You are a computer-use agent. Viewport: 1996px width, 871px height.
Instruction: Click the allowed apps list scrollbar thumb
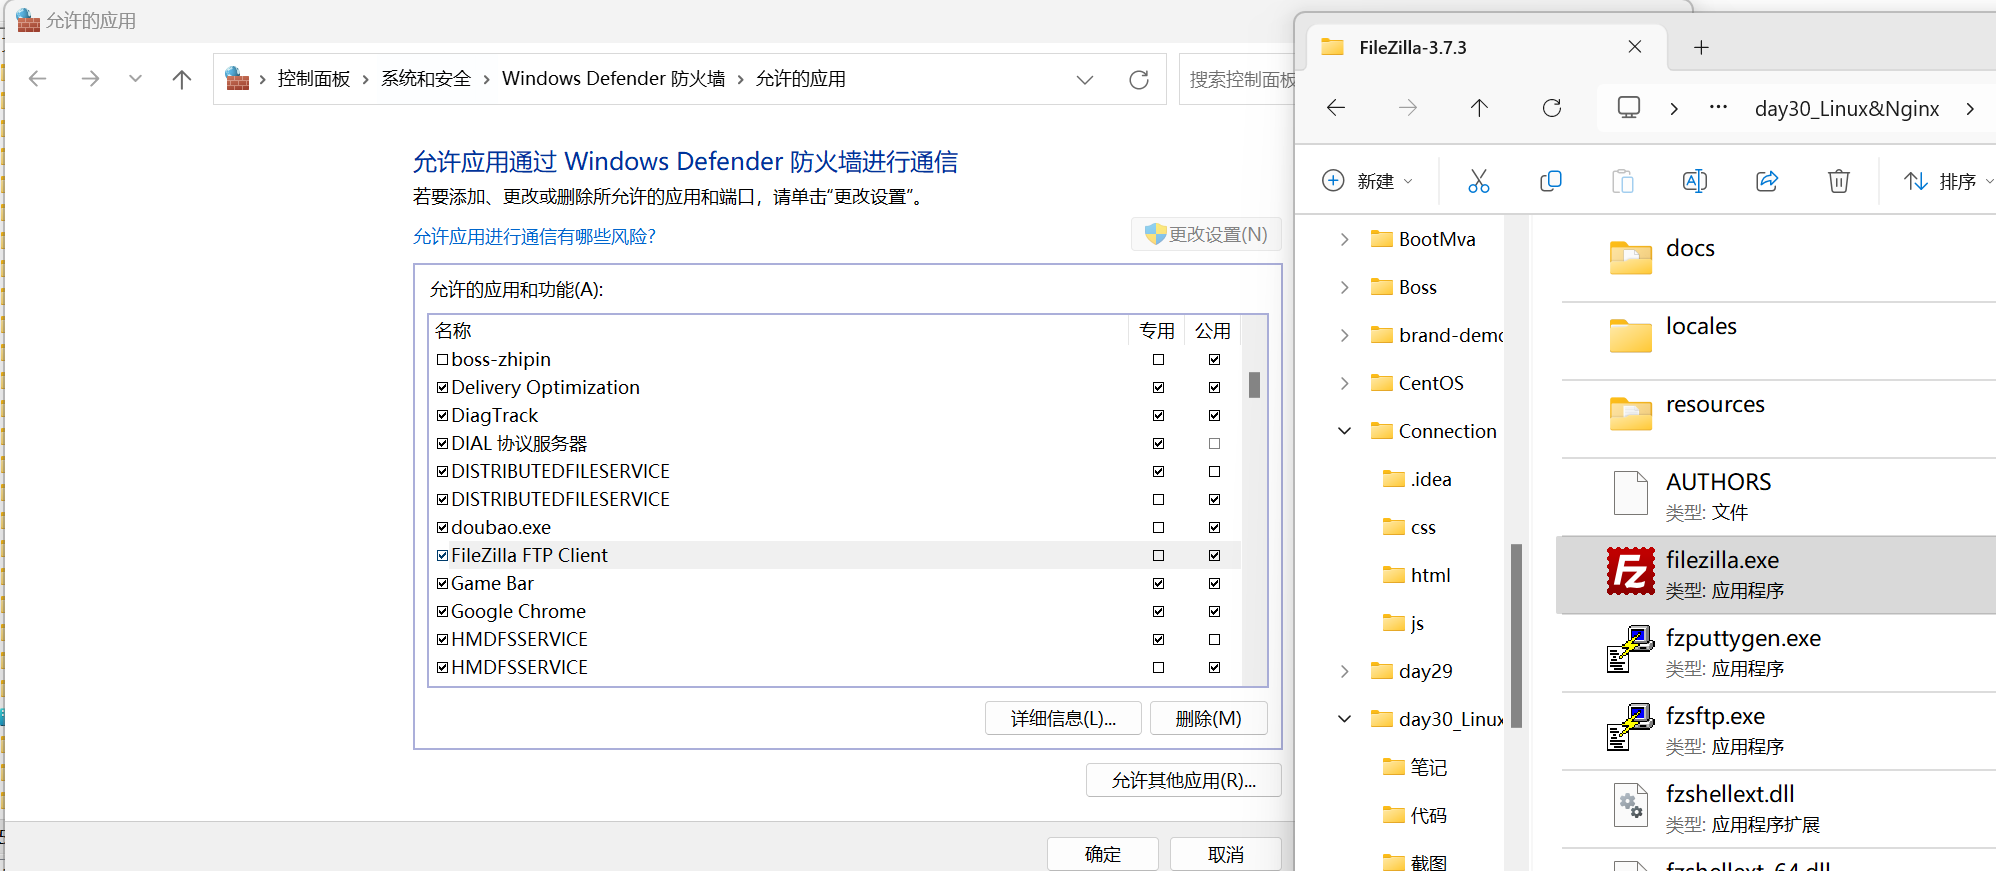click(x=1254, y=385)
